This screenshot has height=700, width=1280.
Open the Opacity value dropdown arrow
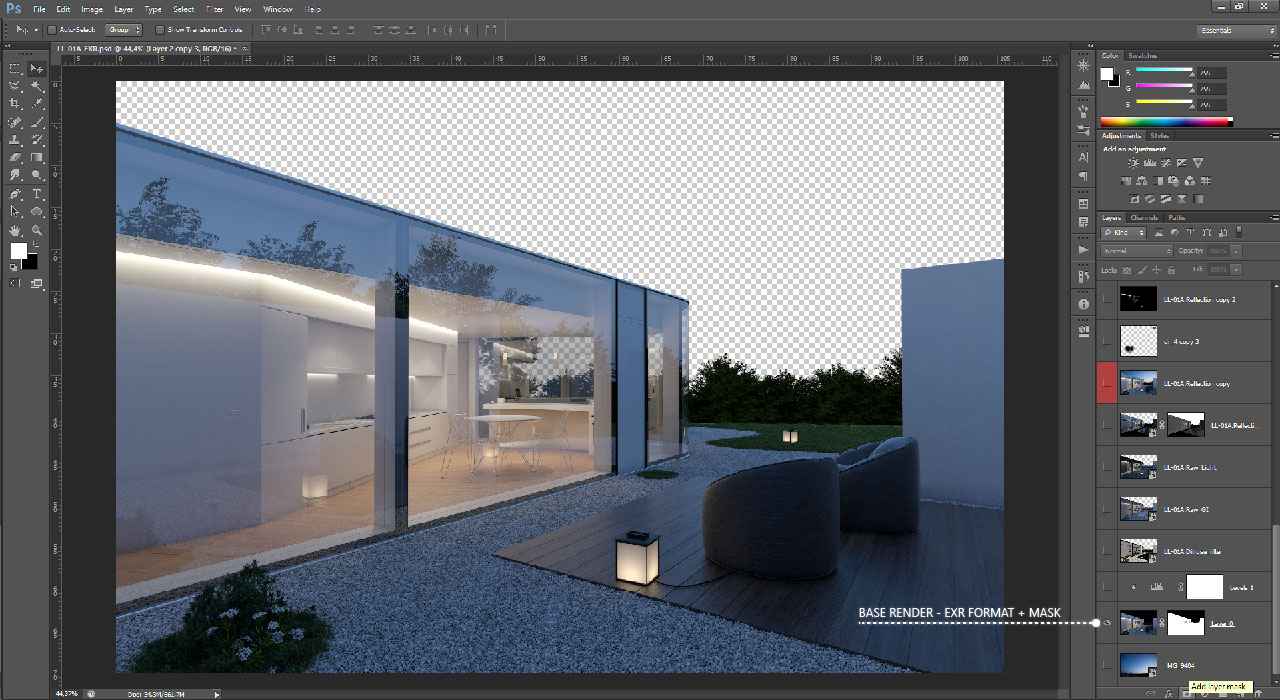[1236, 250]
